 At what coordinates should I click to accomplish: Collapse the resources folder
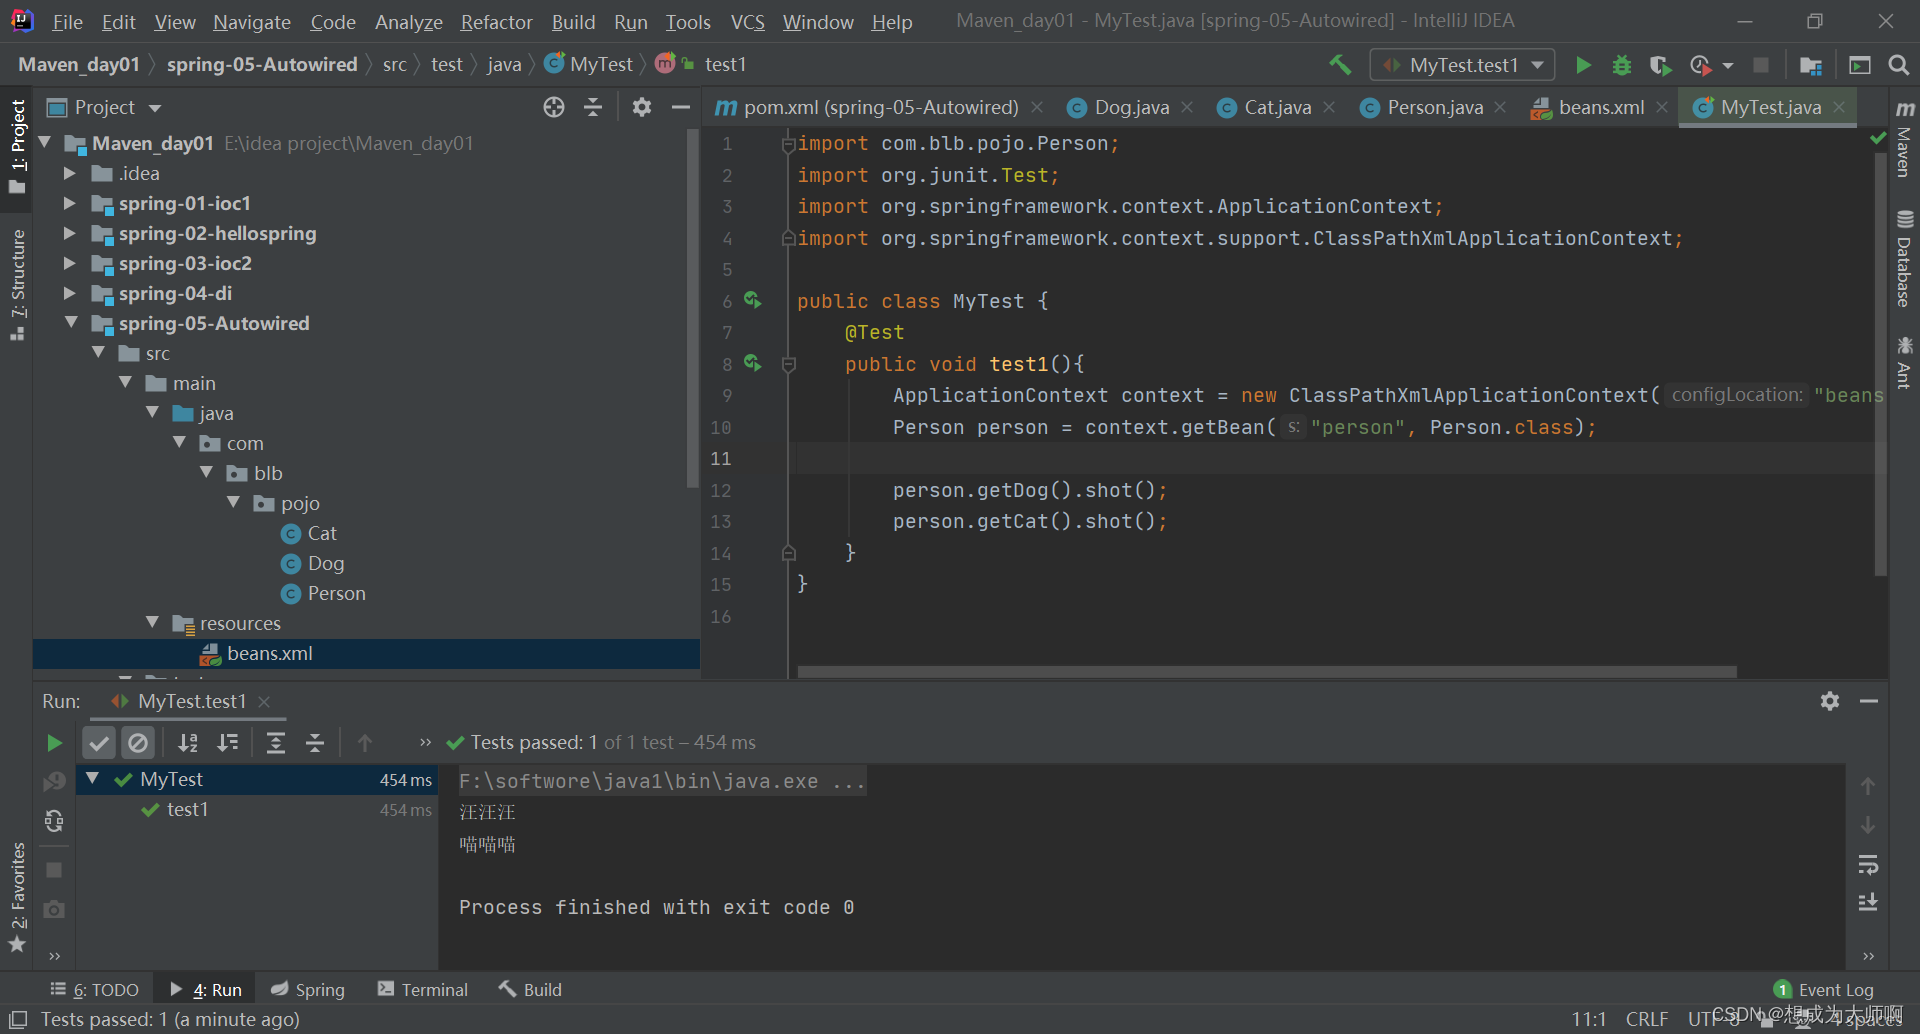tap(152, 622)
